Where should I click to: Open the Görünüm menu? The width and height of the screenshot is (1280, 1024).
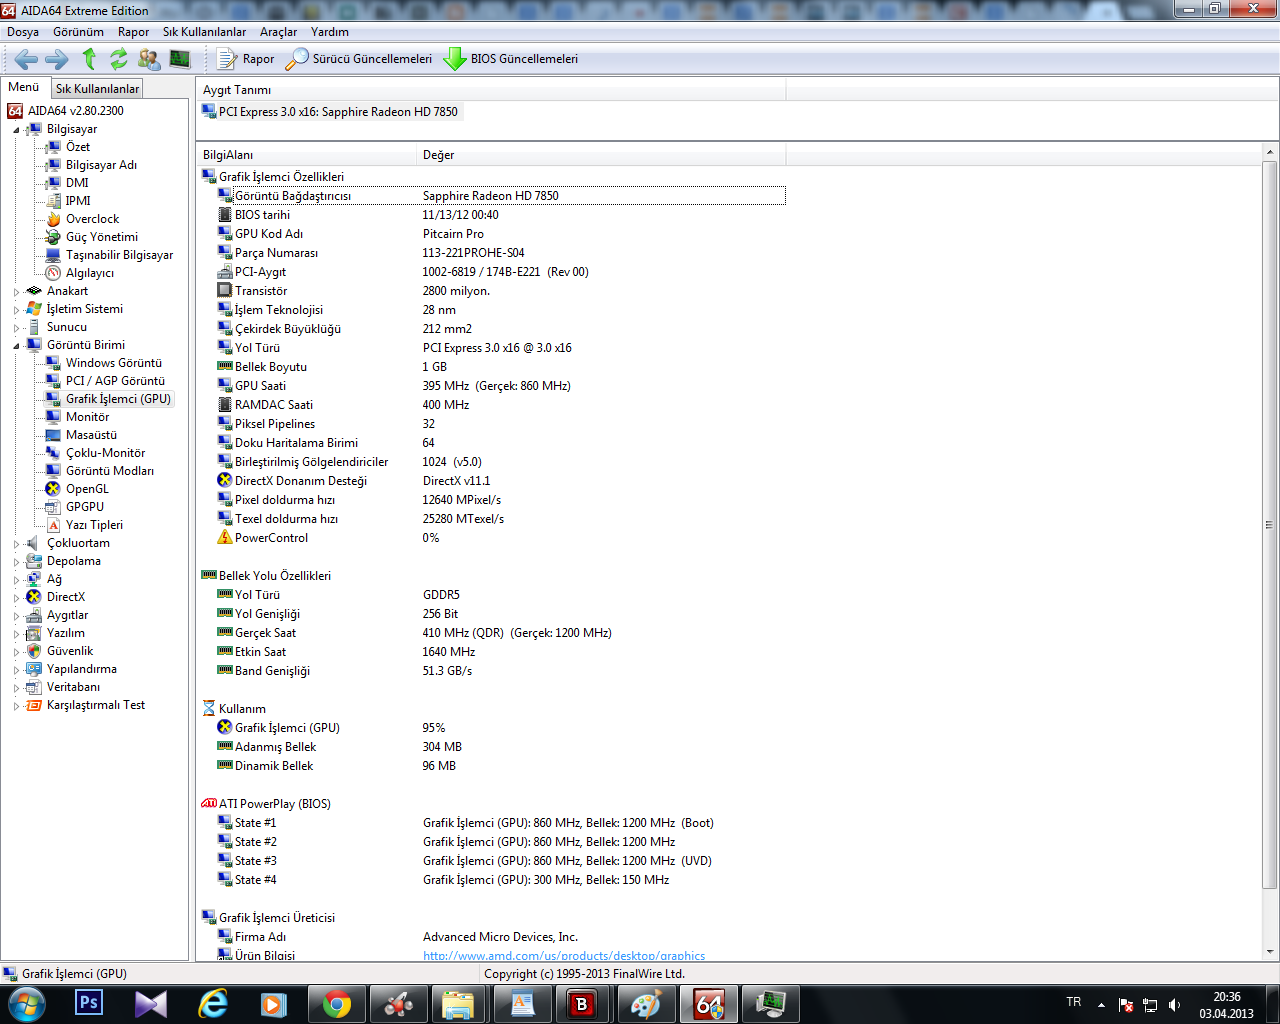(78, 32)
